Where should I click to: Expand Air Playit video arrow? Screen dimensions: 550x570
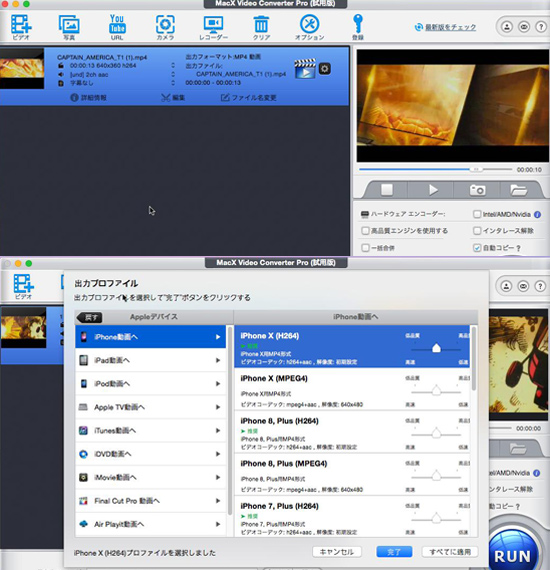(218, 524)
